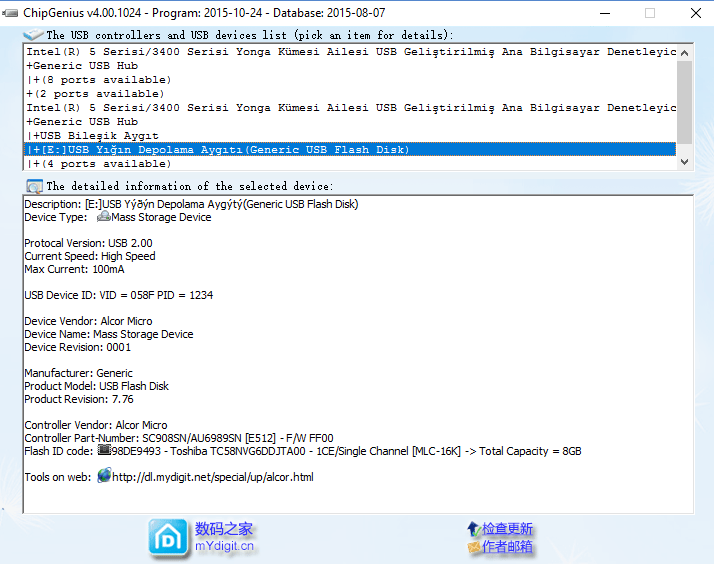Click Device Vendor: Alcor Micro text
The height and width of the screenshot is (564, 714).
pyautogui.click(x=88, y=321)
